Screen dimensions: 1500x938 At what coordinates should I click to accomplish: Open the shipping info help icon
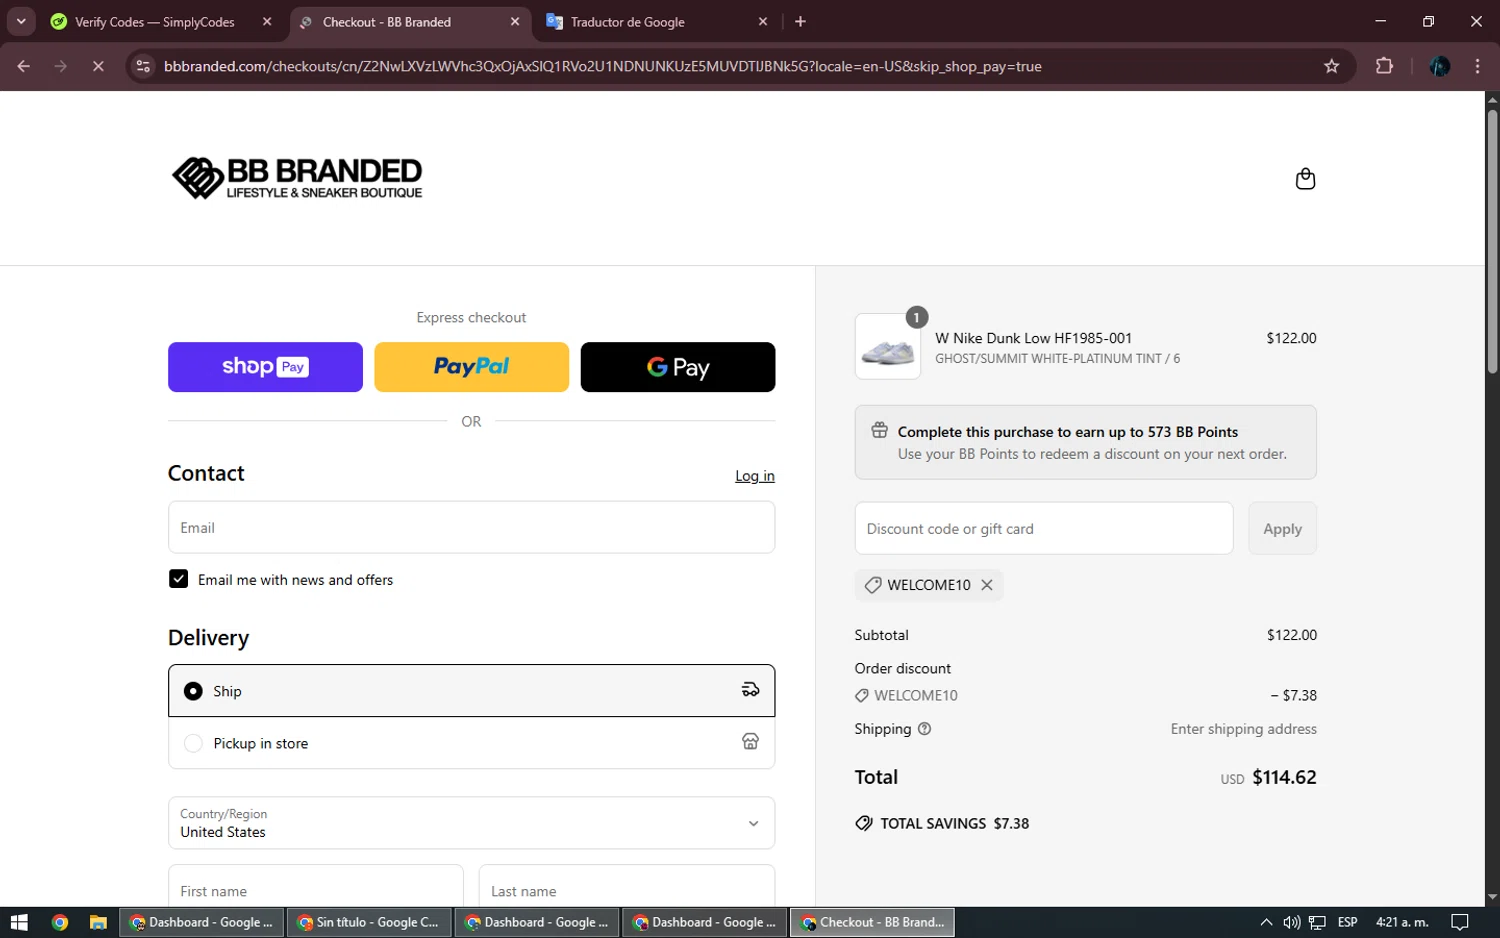pos(924,729)
